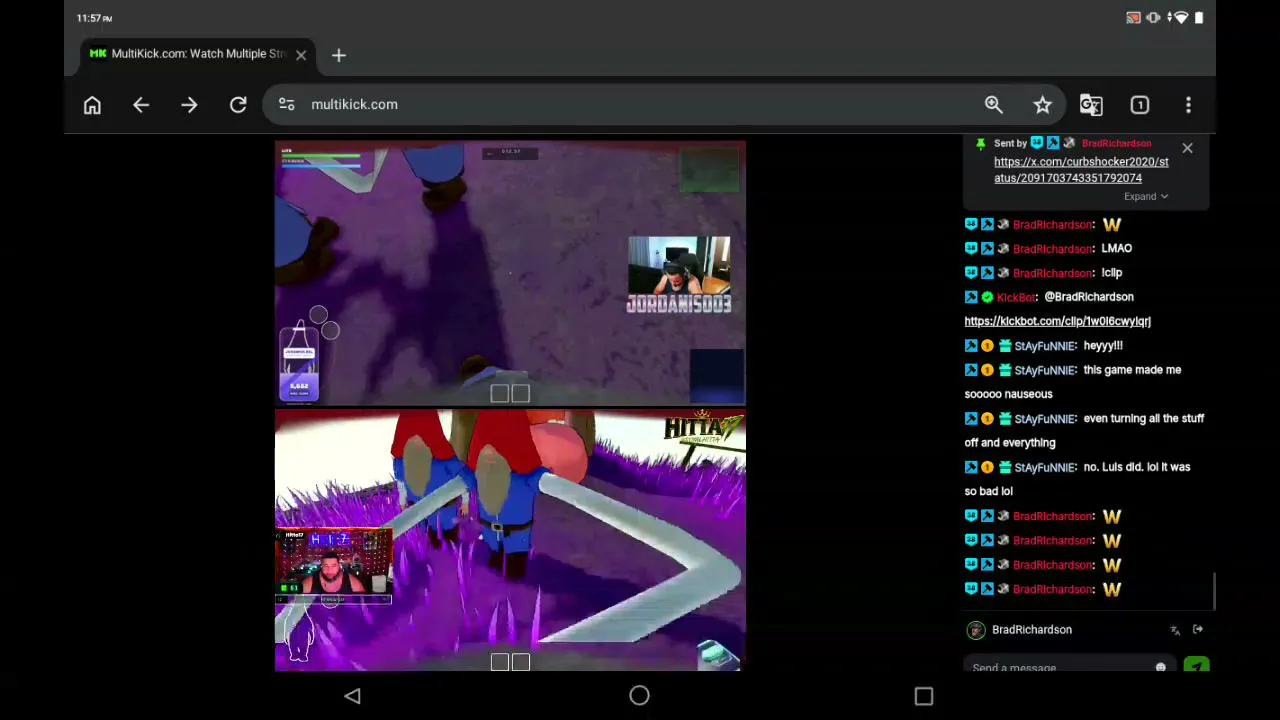Click the Hitta17 webcam overlay
1280x720 pixels.
coord(333,566)
